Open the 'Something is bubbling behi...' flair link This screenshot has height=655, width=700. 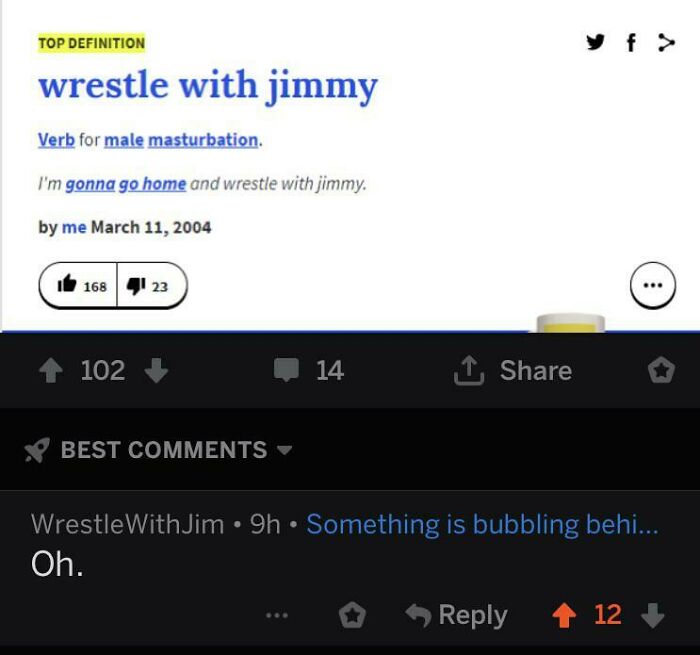coord(482,524)
